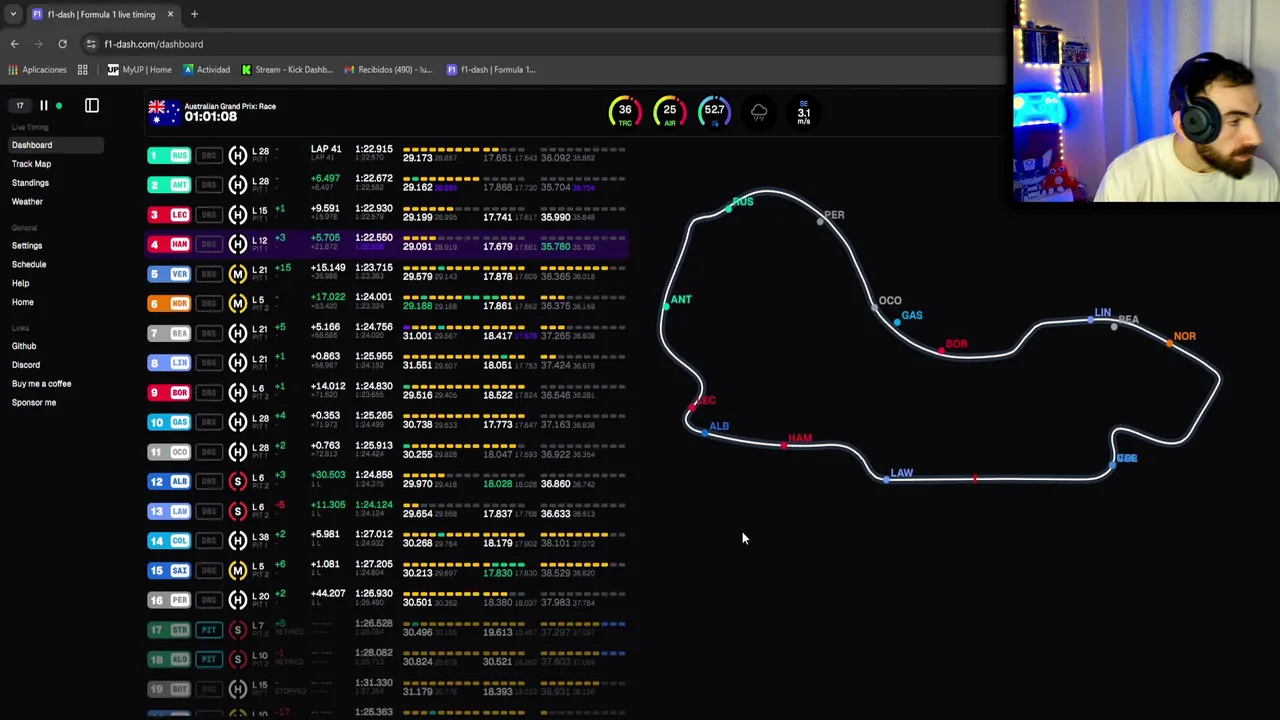Click the hard tyre icon on RUS row
Image resolution: width=1280 pixels, height=720 pixels.
[x=237, y=155]
